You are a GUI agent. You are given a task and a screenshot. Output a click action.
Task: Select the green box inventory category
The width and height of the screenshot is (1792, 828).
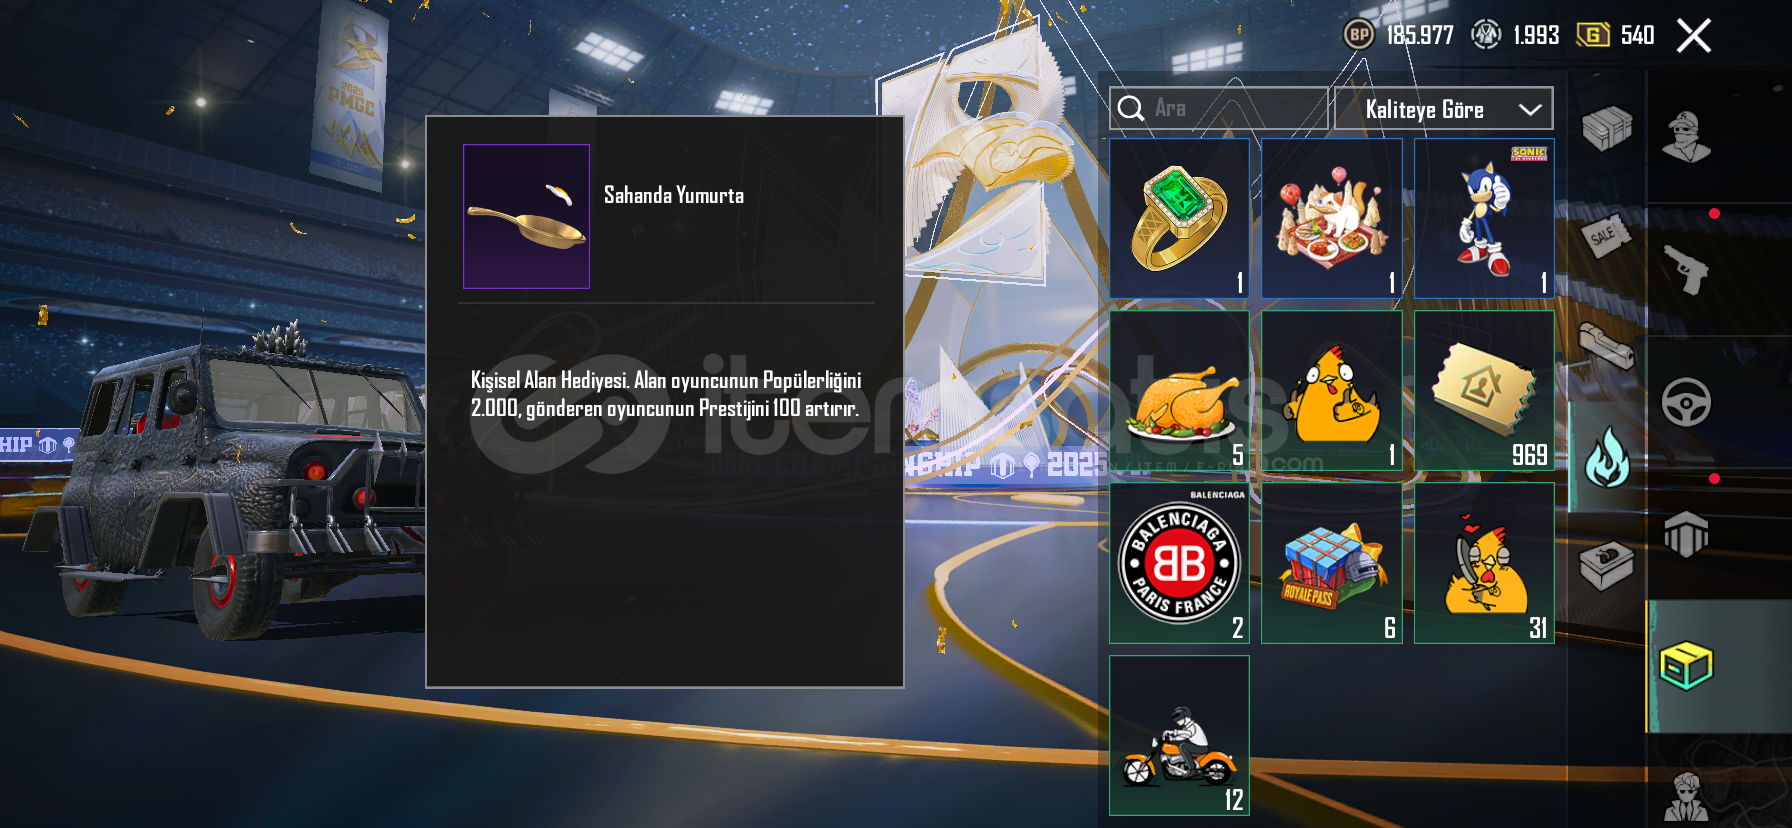1686,666
